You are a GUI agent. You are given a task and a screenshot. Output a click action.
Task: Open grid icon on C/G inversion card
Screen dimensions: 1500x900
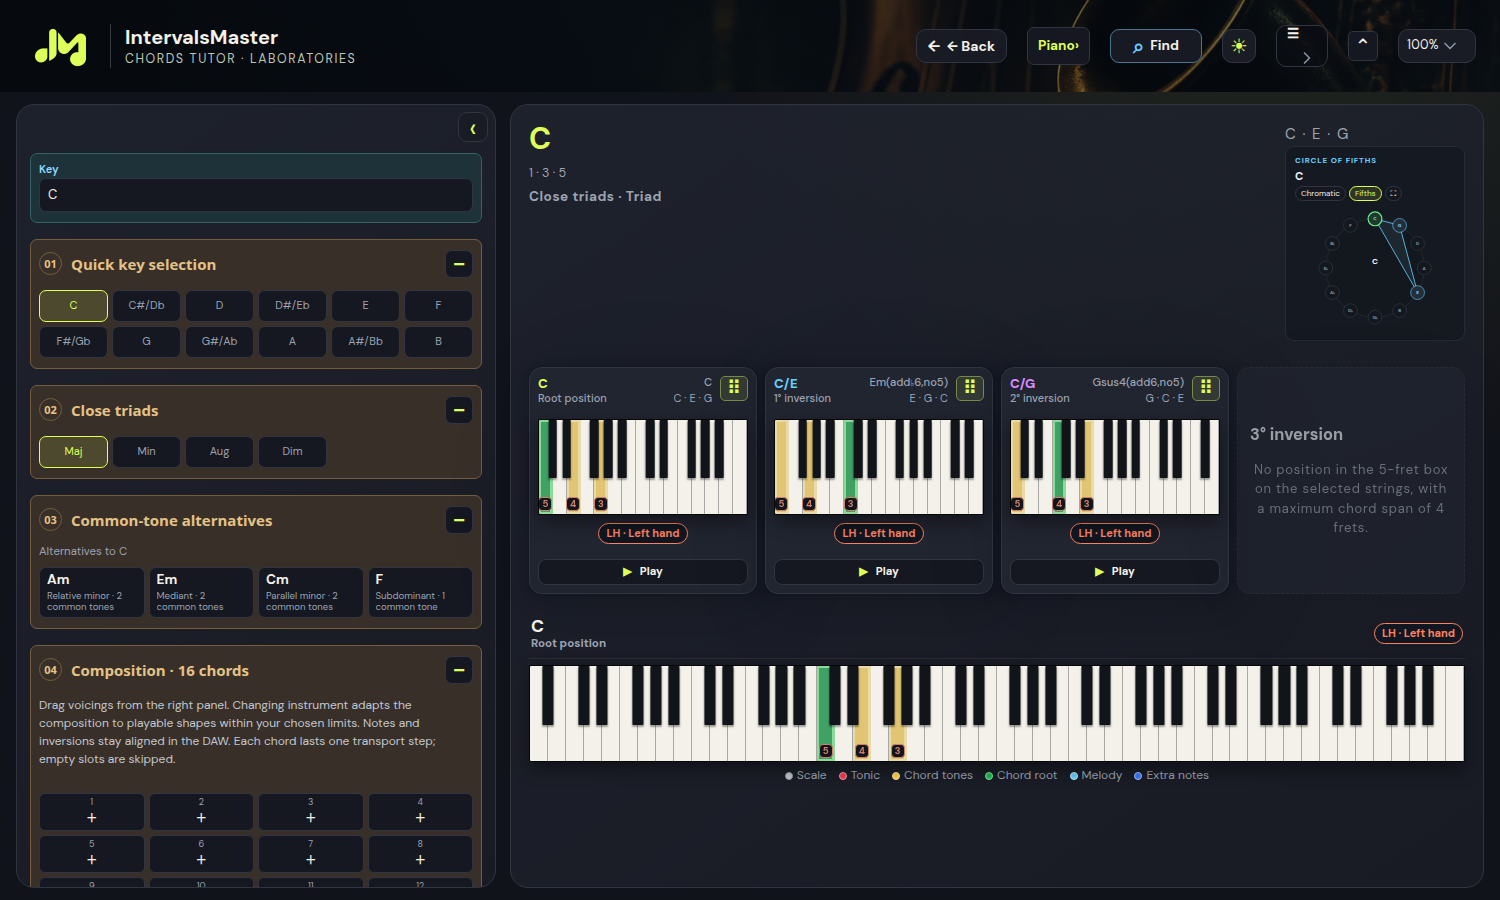(x=1206, y=387)
